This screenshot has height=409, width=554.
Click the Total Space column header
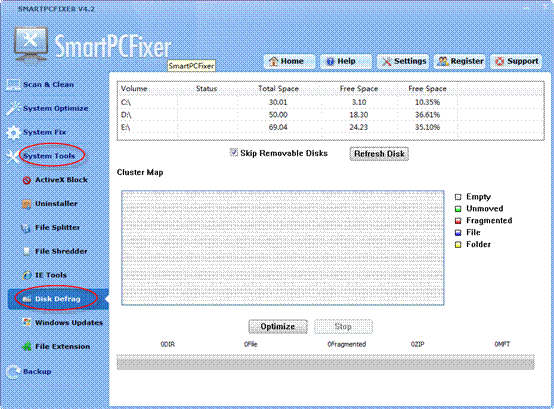coord(278,89)
